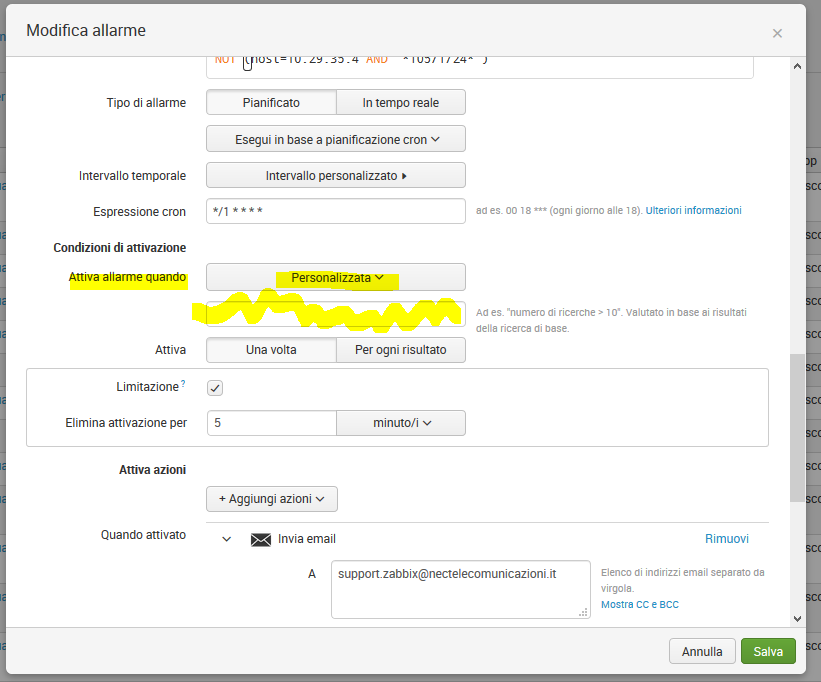This screenshot has height=682, width=821.
Task: Open the Personalizzata trigger condition dropdown
Action: pos(336,277)
